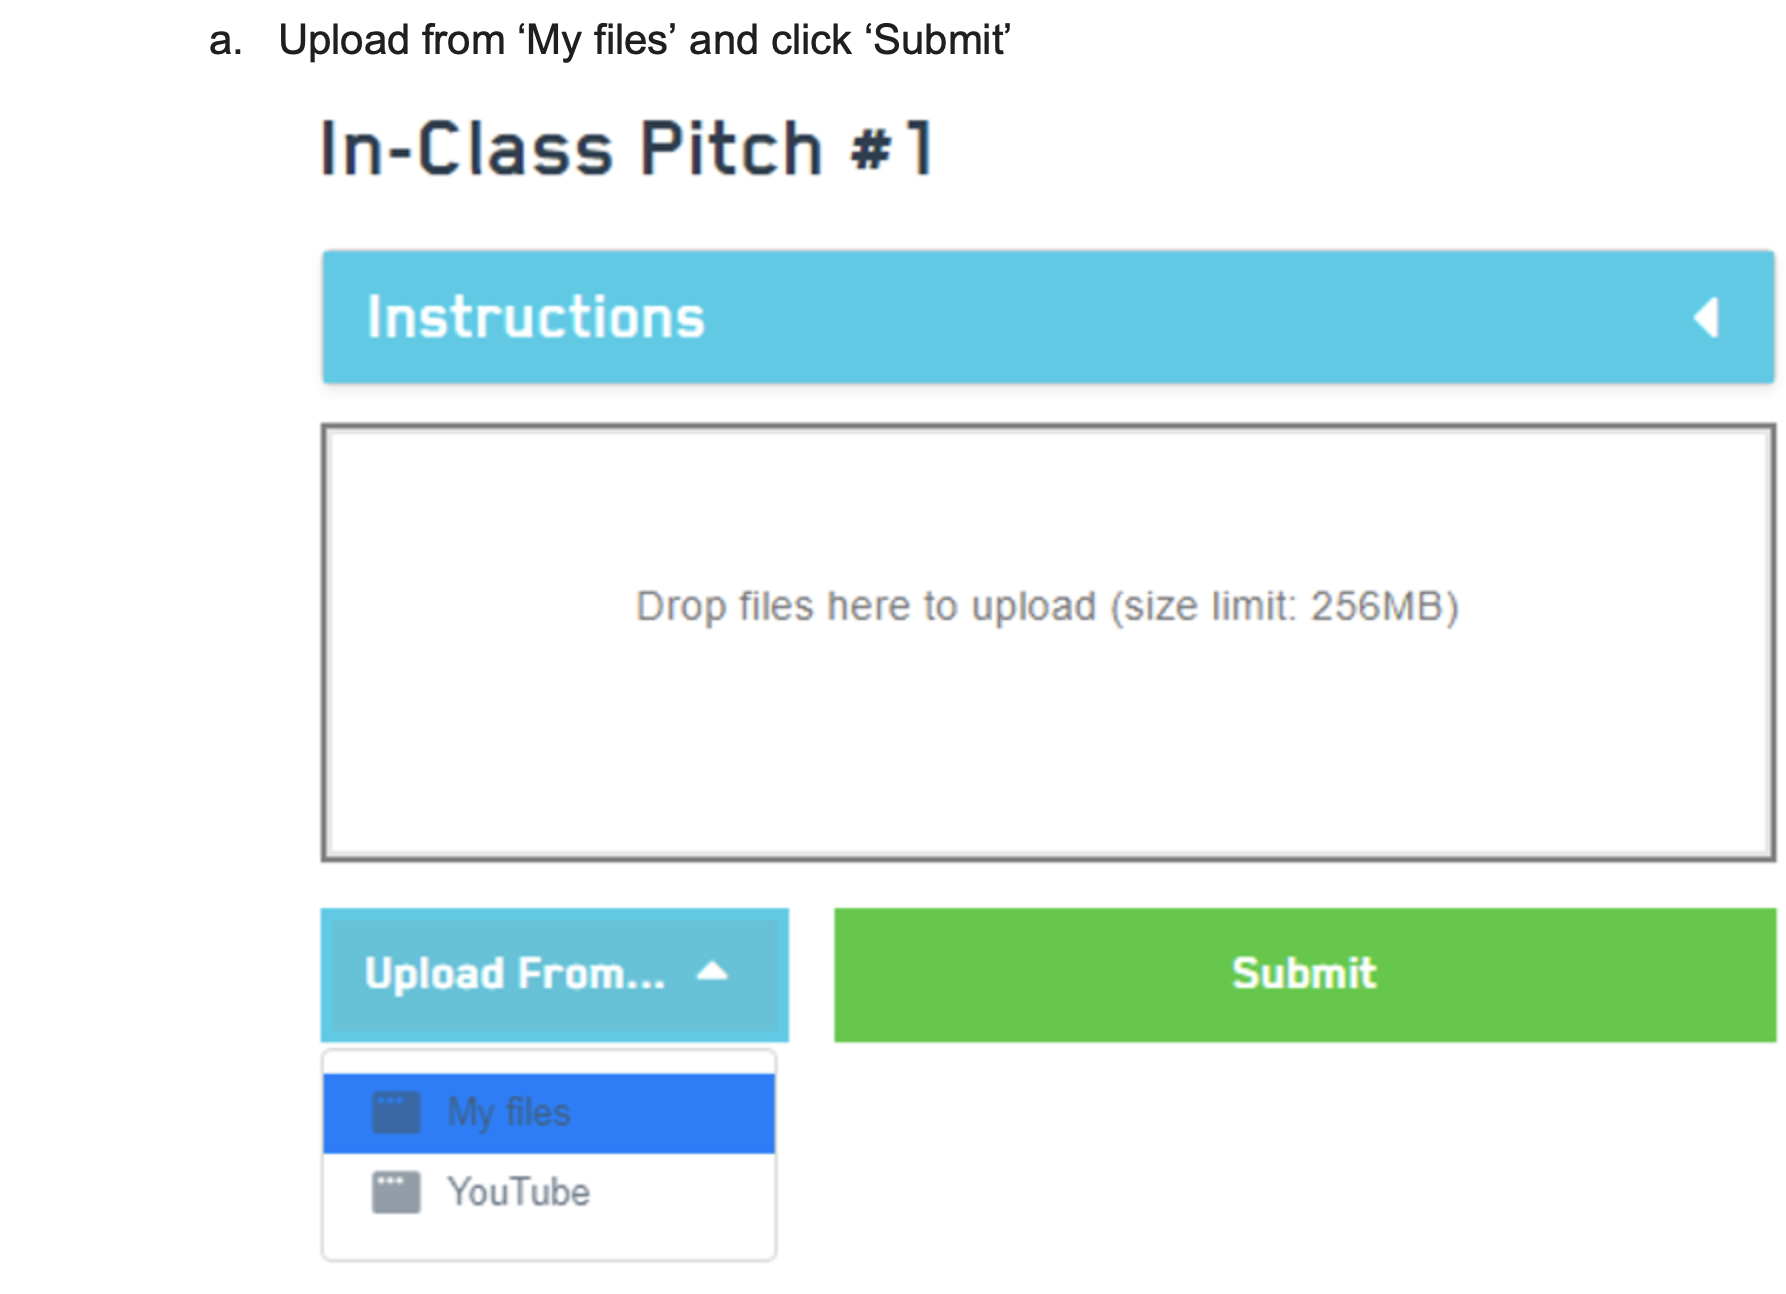
Task: Click the caret arrow on Upload From
Action: pyautogui.click(x=712, y=972)
